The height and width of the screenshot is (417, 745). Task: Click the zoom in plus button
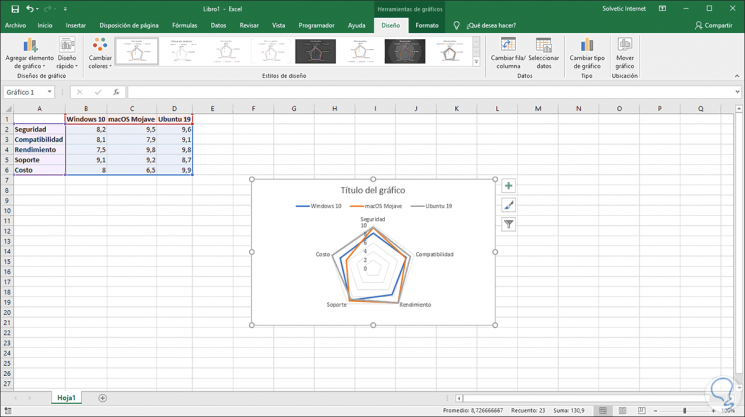coord(713,410)
